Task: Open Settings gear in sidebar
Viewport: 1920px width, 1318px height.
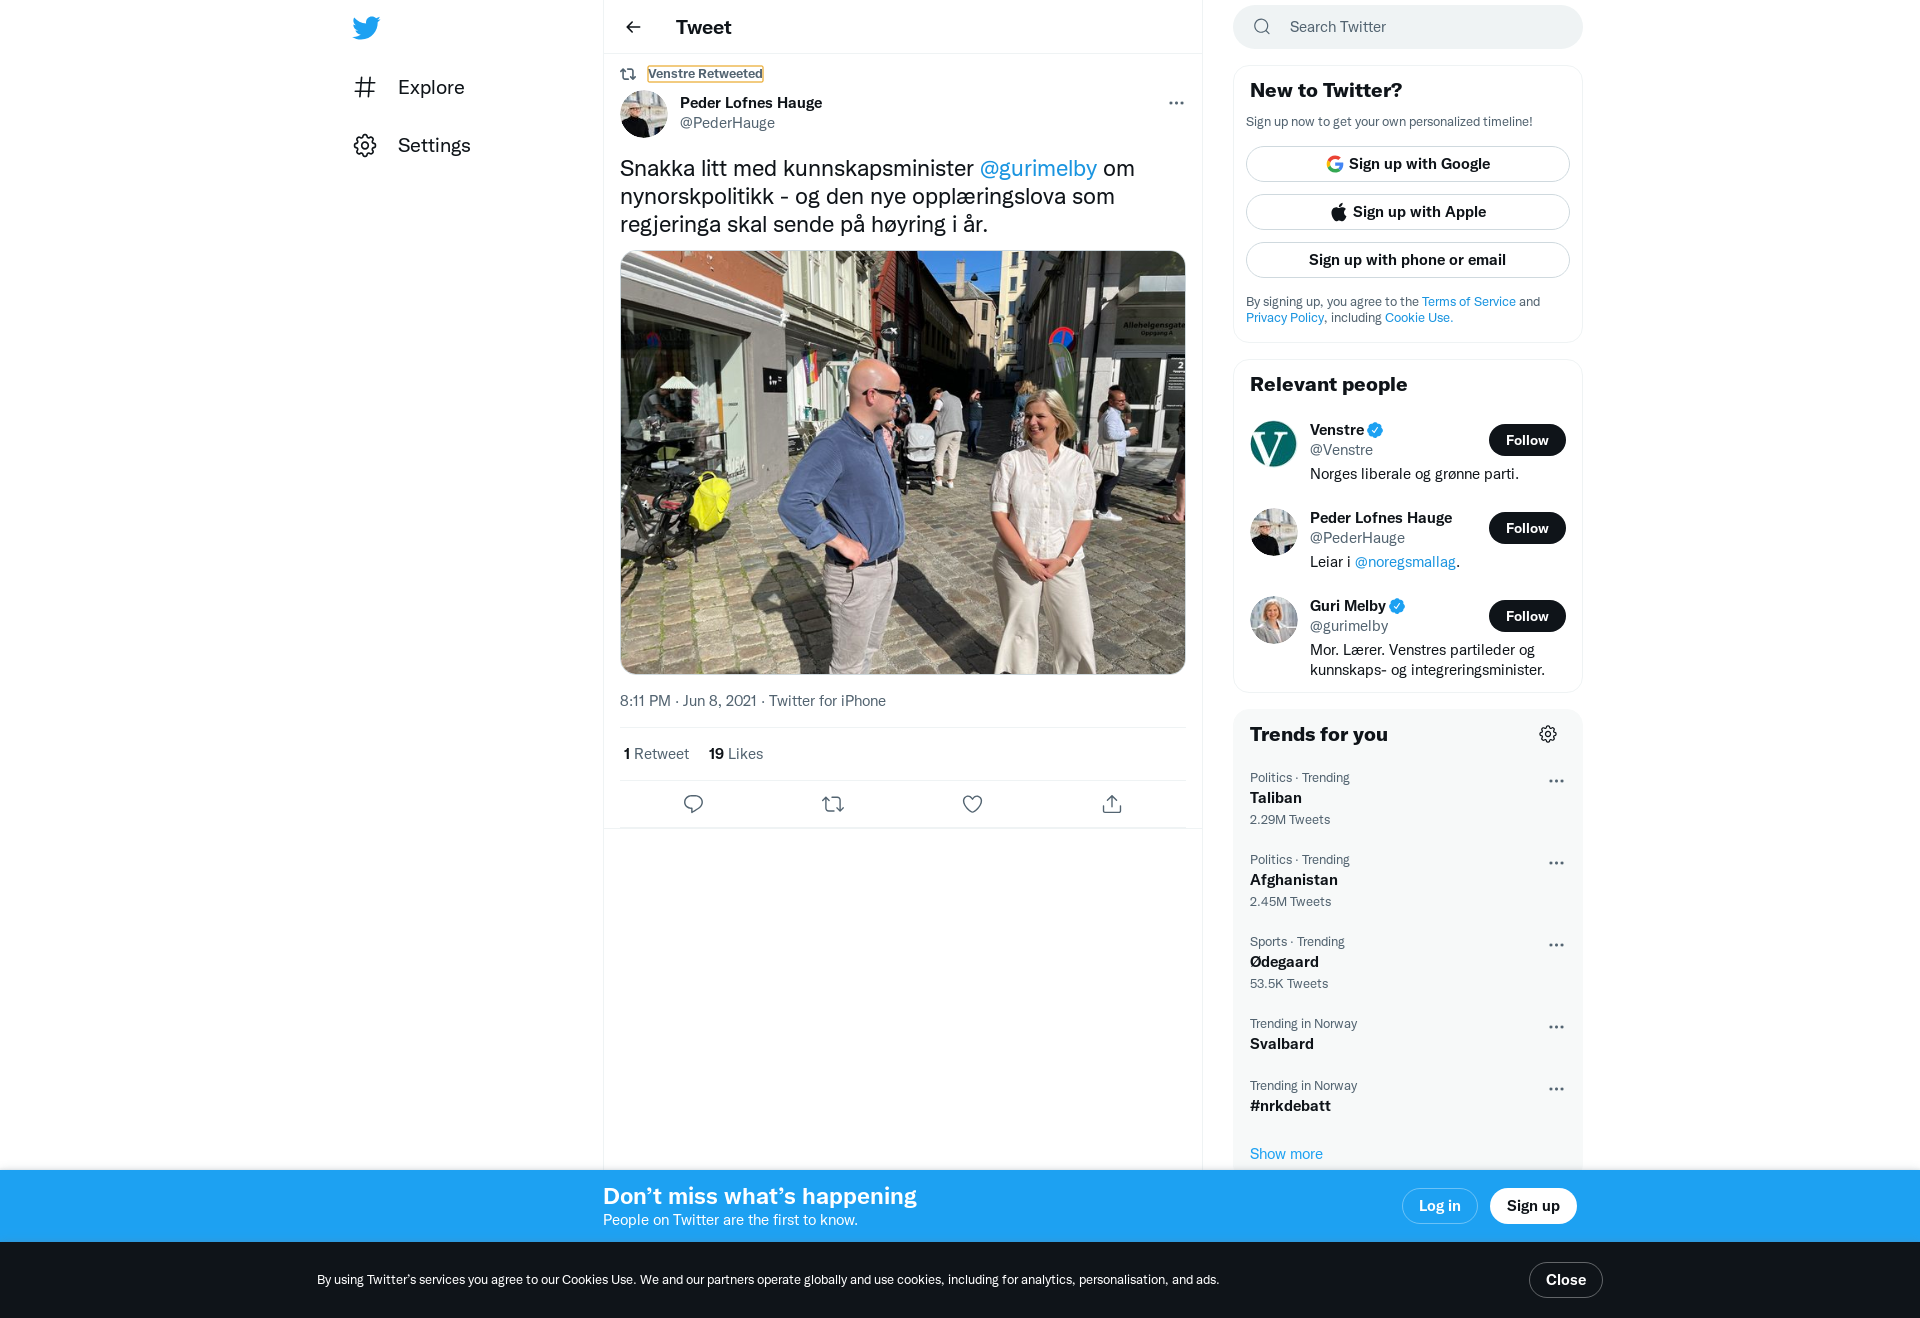Action: [365, 145]
